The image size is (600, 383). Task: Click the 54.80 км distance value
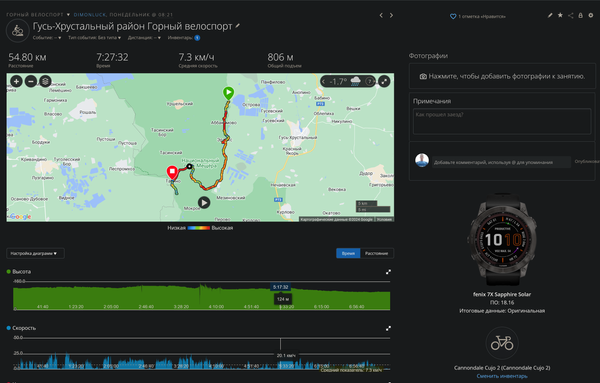click(27, 57)
